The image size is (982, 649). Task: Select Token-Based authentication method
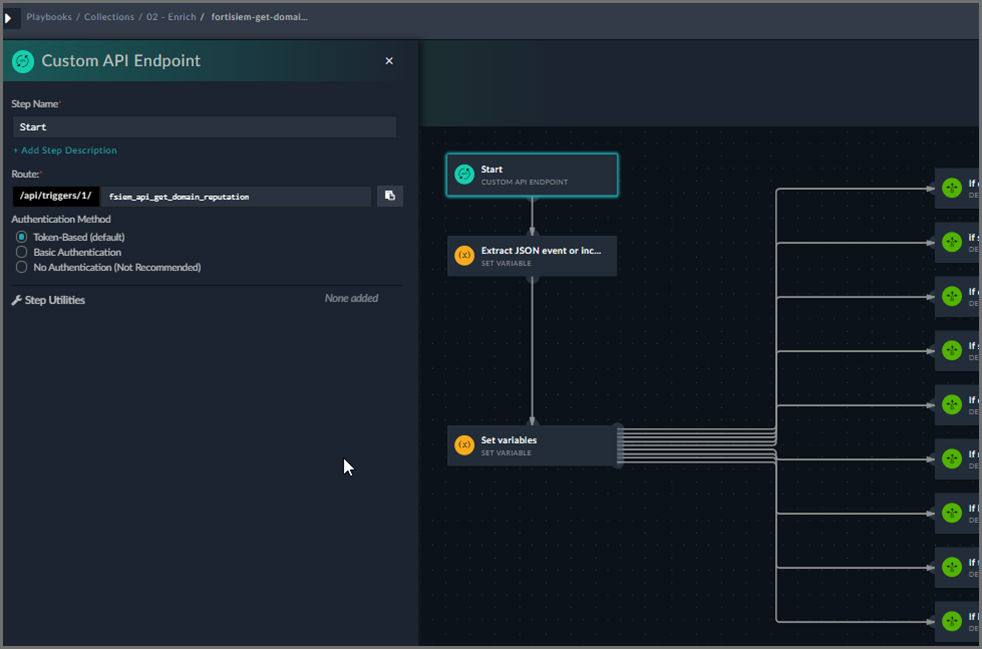22,237
